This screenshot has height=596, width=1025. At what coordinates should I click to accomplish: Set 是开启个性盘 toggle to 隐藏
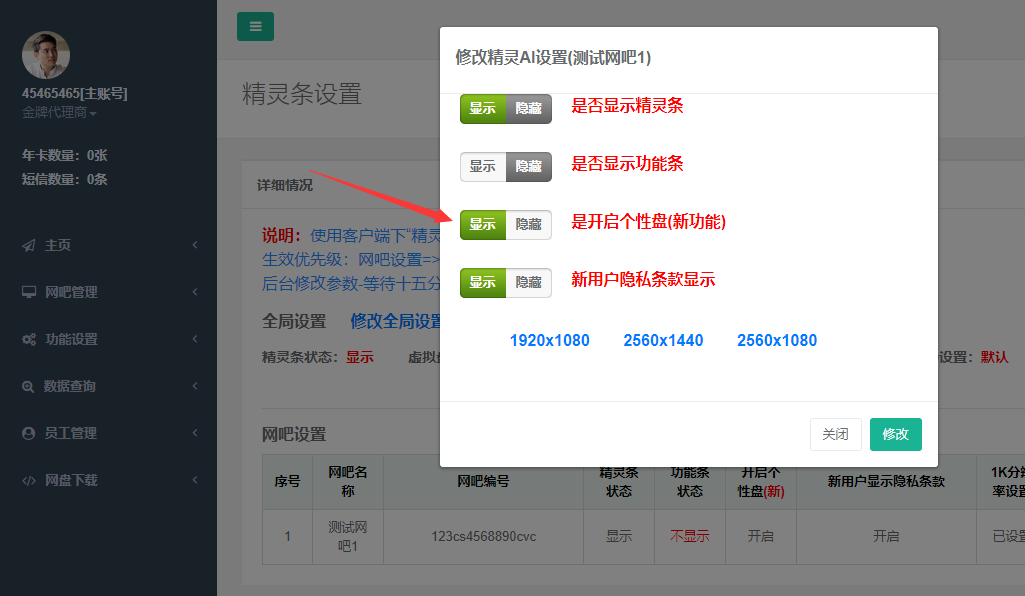[x=529, y=224]
